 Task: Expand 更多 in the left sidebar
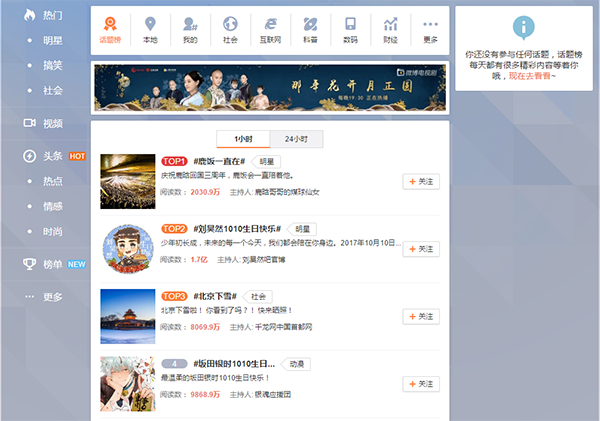[52, 297]
